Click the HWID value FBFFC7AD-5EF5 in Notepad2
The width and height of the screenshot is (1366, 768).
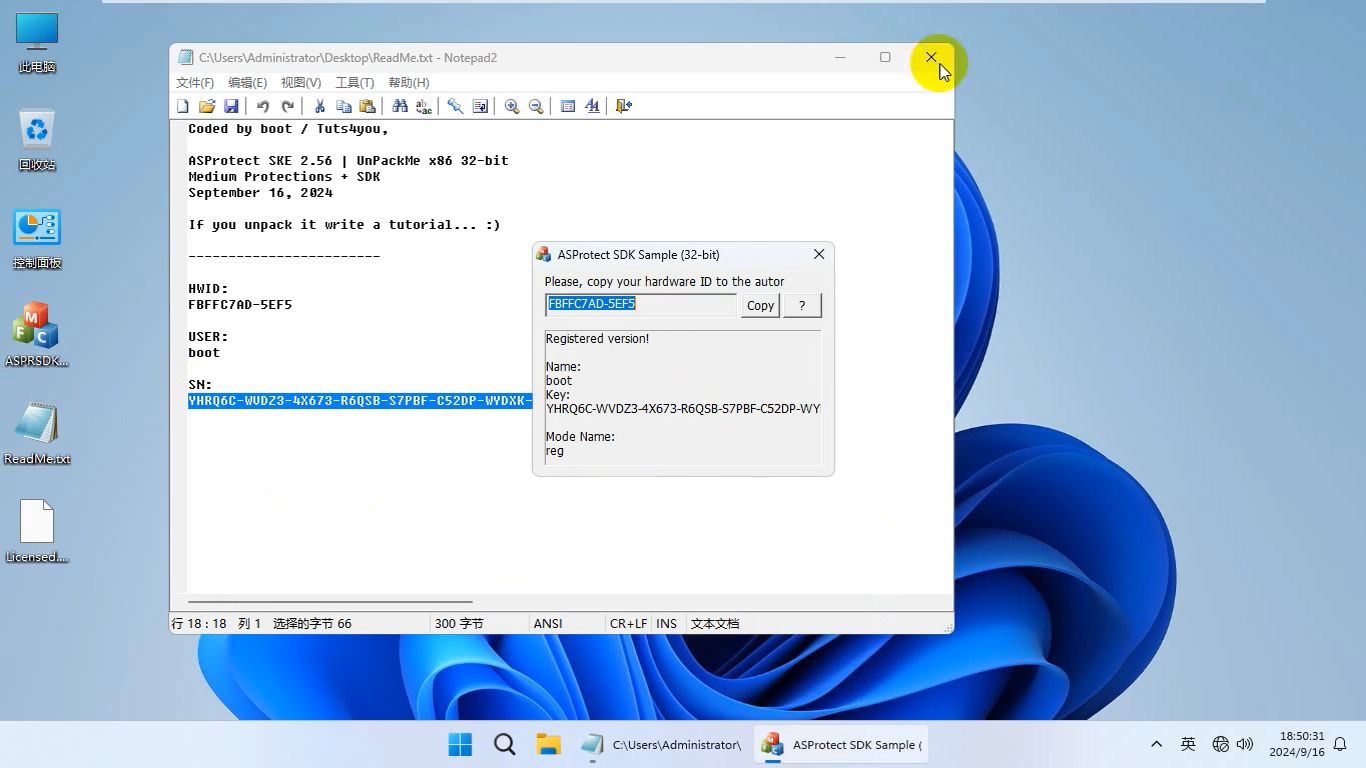click(x=240, y=305)
